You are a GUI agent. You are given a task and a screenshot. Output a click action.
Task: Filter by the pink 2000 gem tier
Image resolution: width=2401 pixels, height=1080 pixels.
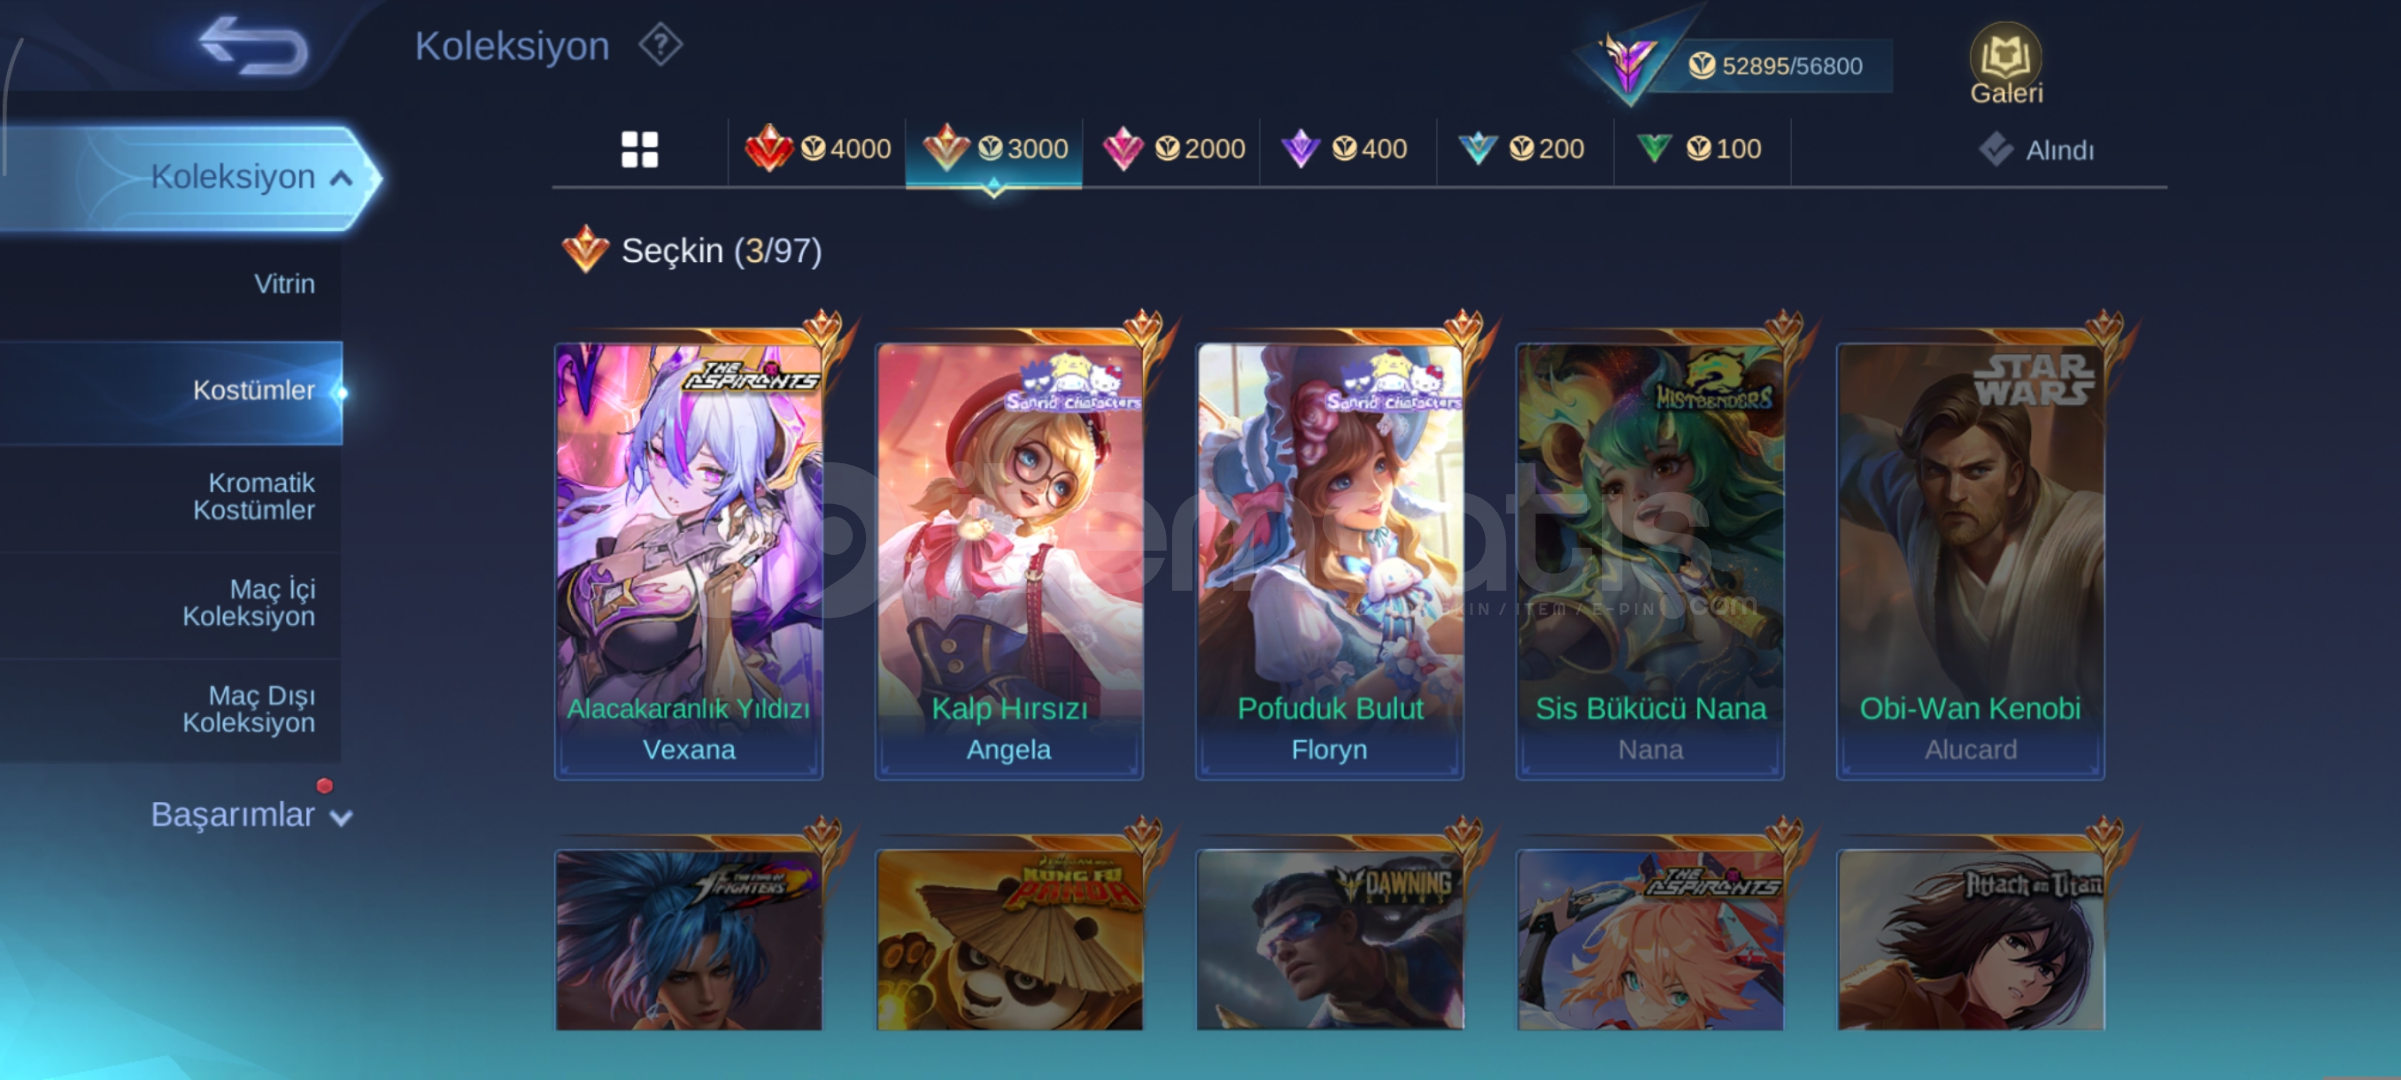pyautogui.click(x=1173, y=149)
